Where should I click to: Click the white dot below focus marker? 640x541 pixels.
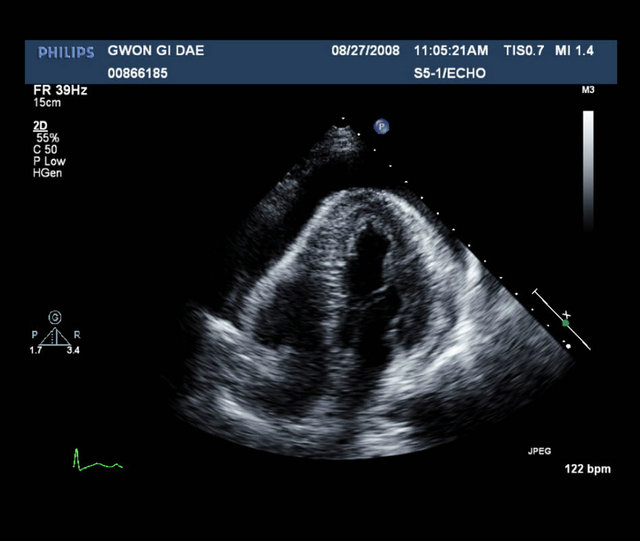tap(569, 346)
